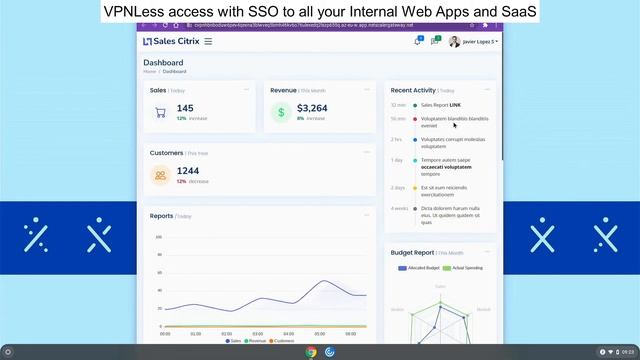Image resolution: width=640 pixels, height=360 pixels.
Task: Toggle the Sales series in chart legend
Action: click(233, 341)
